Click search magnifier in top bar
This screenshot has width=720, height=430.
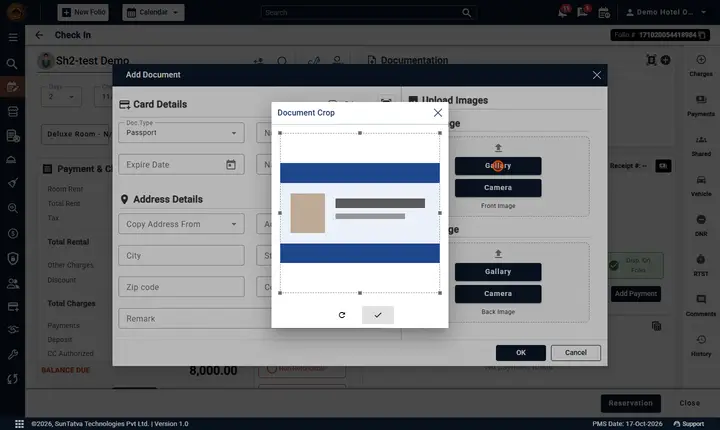point(467,12)
